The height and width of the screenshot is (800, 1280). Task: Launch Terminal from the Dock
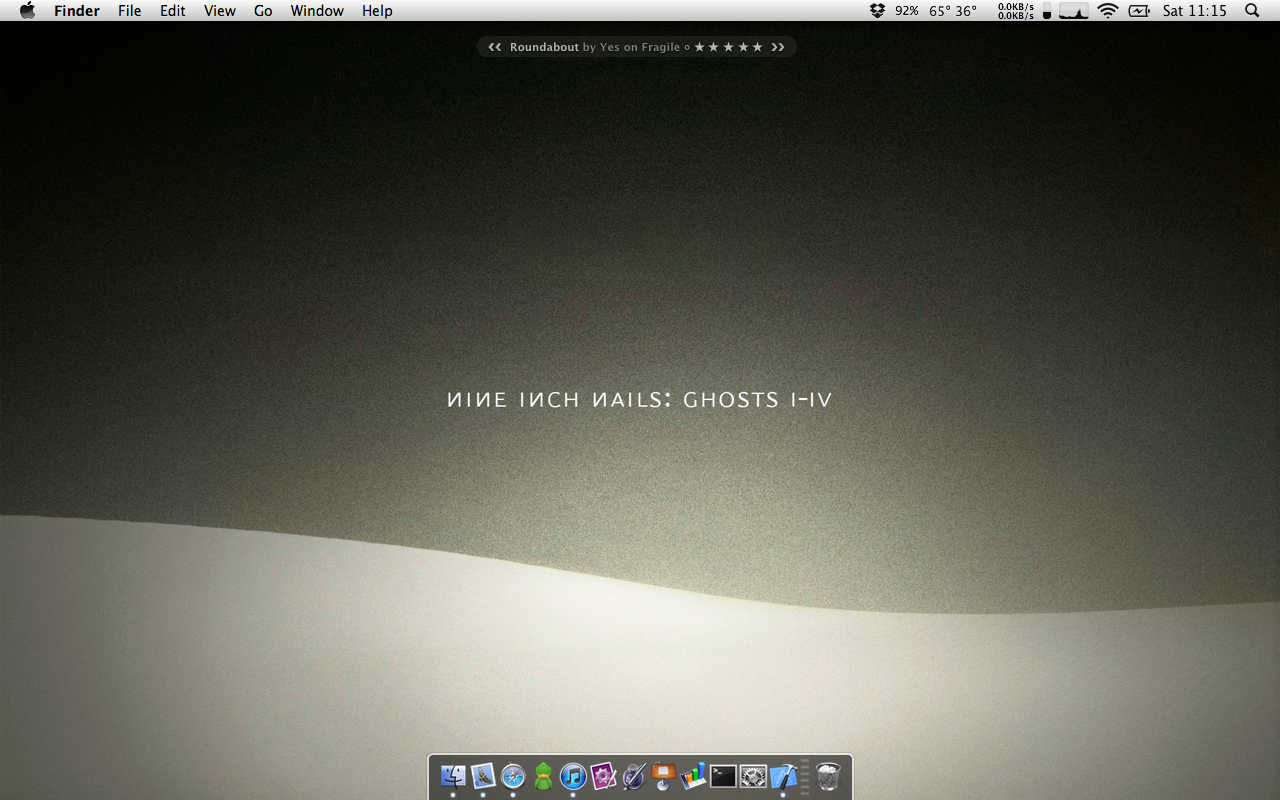click(723, 775)
